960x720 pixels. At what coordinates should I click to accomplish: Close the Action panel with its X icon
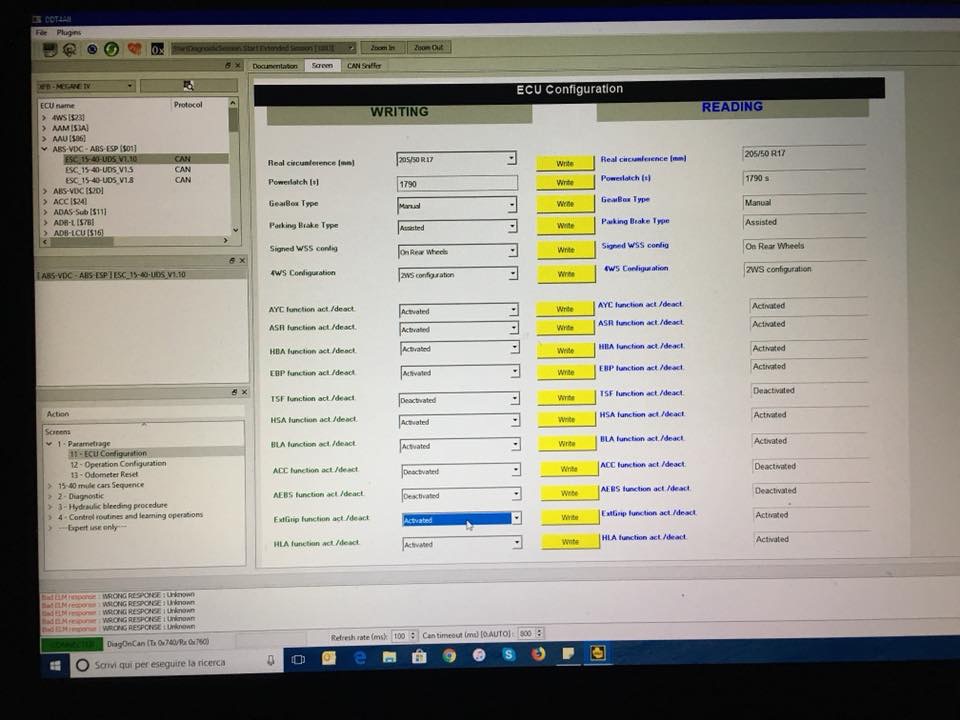[244, 392]
